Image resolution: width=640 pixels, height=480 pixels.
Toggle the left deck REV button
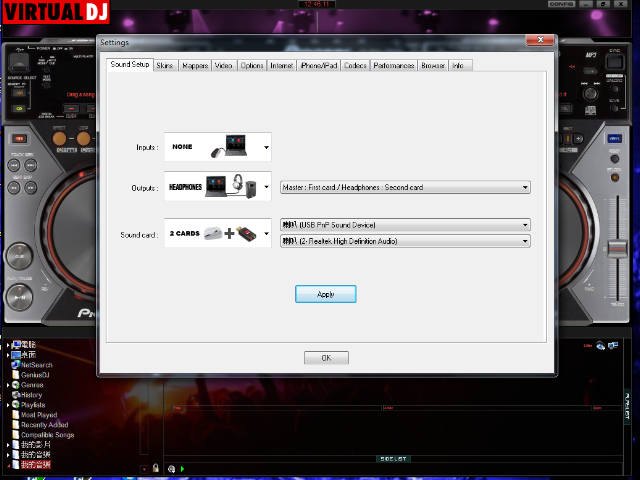click(x=19, y=139)
